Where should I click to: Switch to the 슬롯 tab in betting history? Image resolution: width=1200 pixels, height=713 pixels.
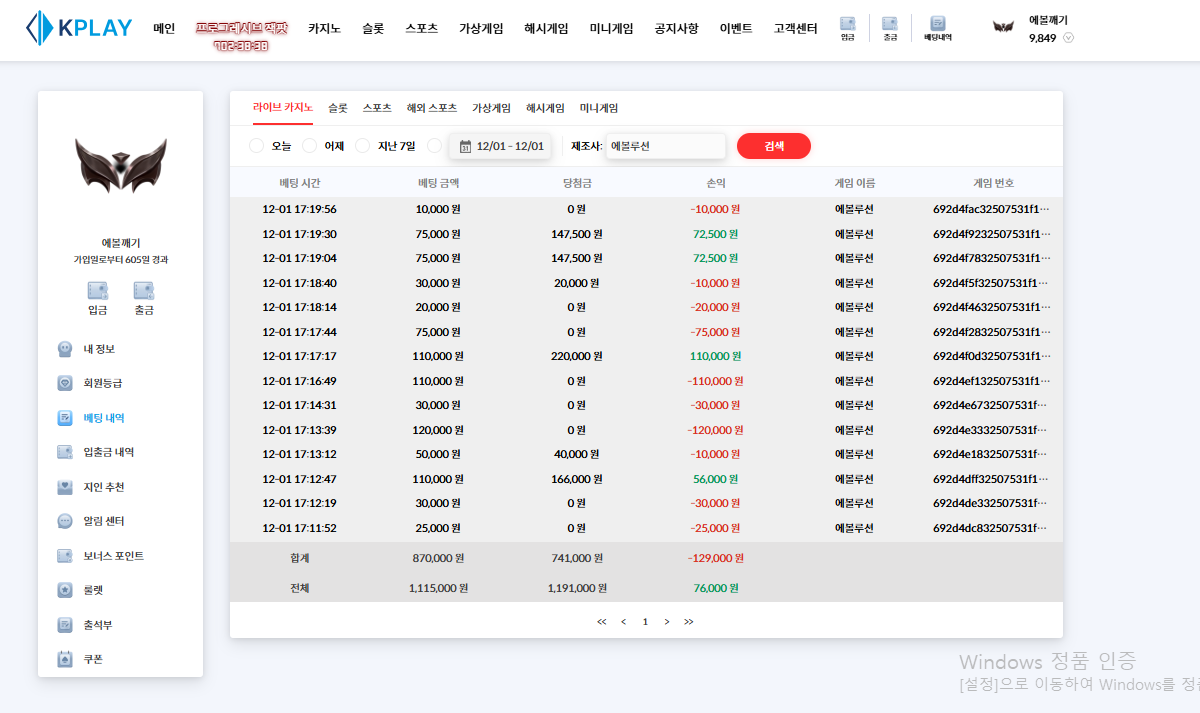(x=338, y=108)
